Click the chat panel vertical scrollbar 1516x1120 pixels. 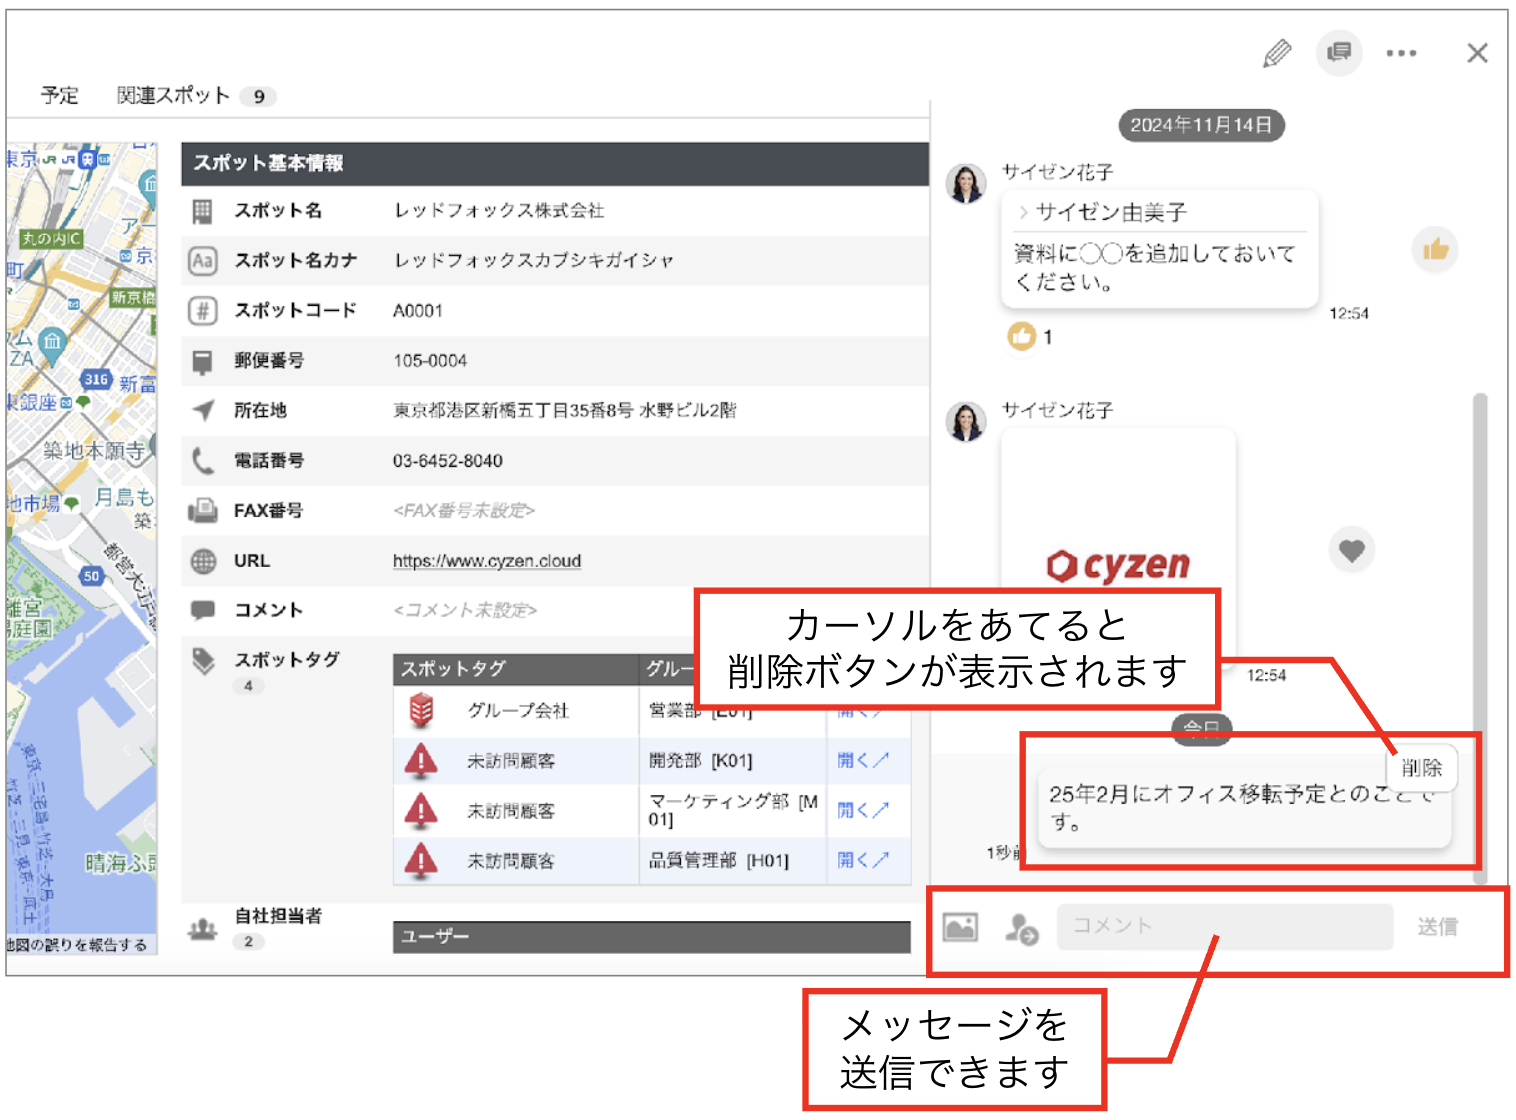pyautogui.click(x=1480, y=638)
